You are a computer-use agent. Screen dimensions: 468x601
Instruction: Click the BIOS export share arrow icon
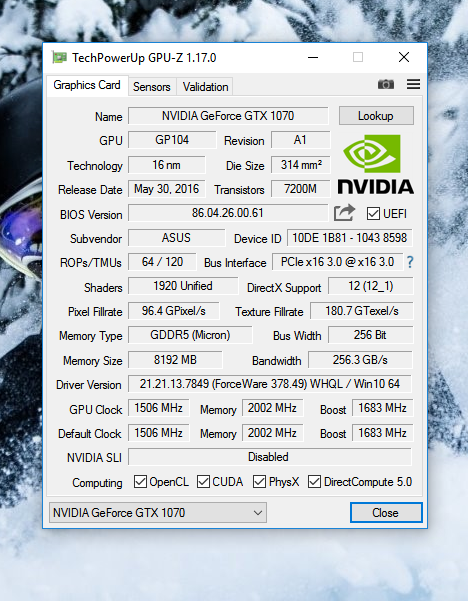click(344, 213)
